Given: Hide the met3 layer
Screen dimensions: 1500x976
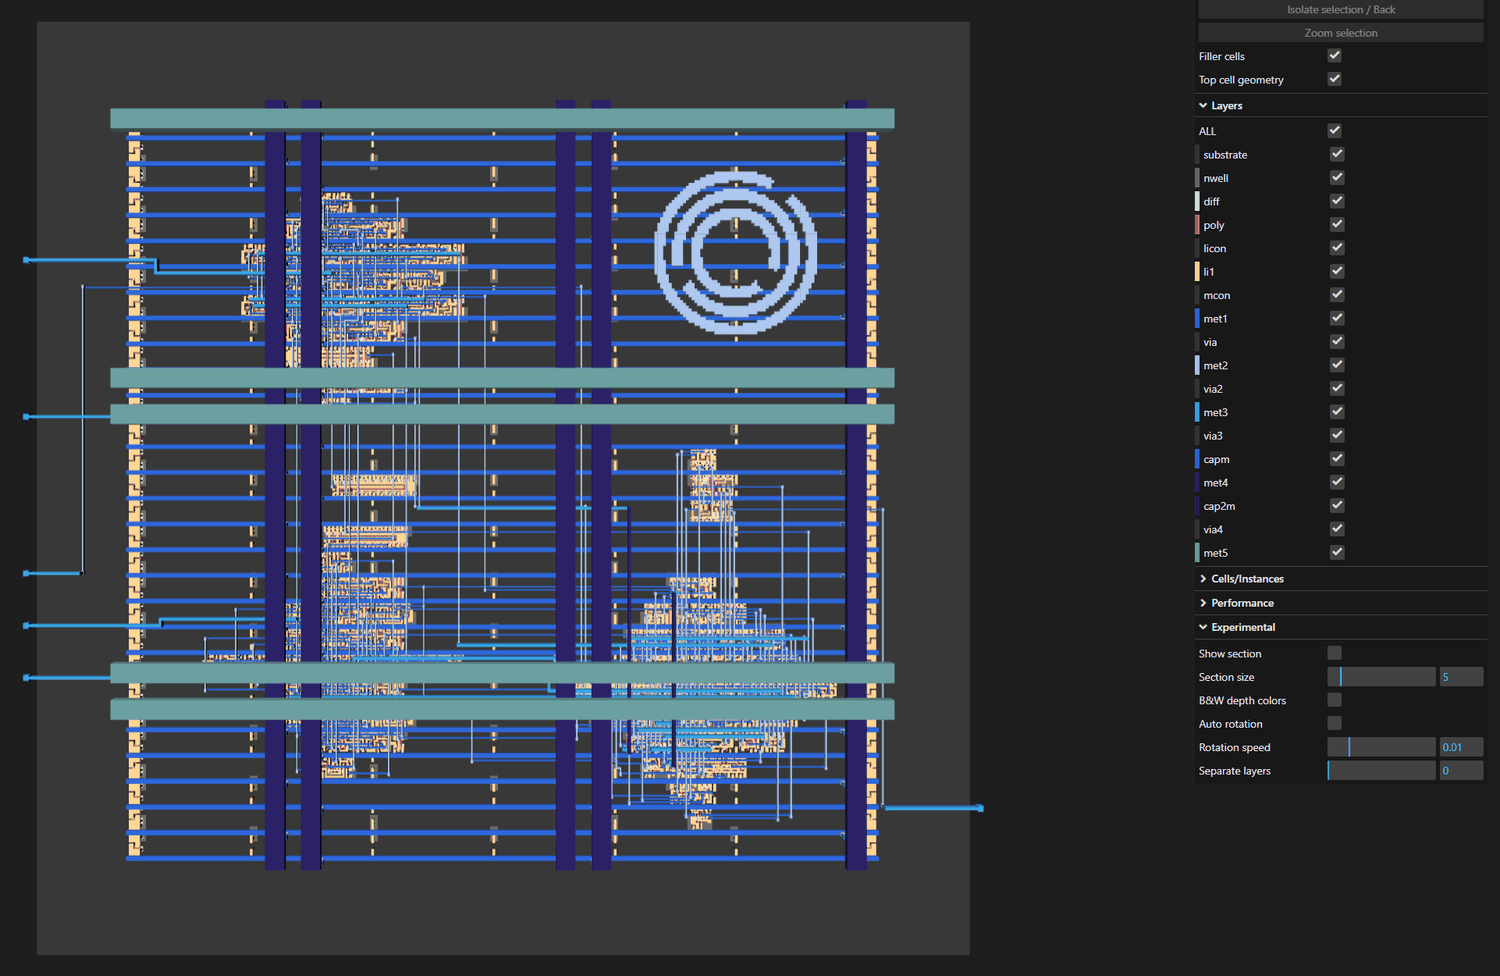Looking at the screenshot, I should click(x=1337, y=412).
